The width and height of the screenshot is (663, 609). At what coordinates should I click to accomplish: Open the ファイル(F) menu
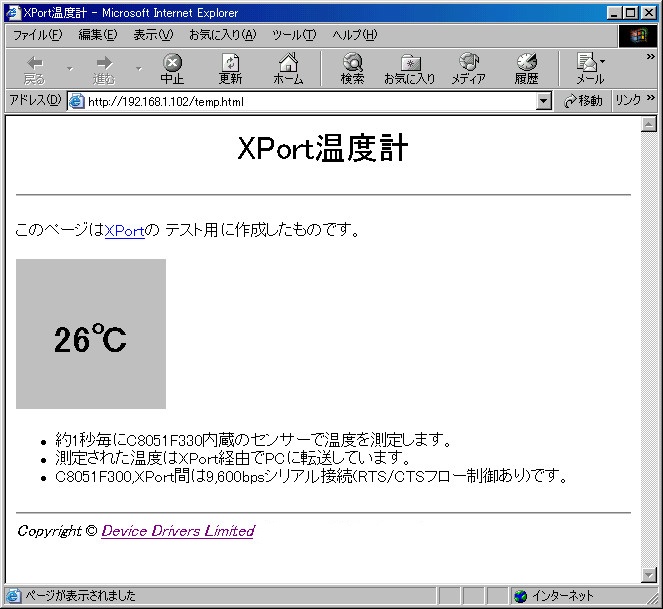point(37,35)
